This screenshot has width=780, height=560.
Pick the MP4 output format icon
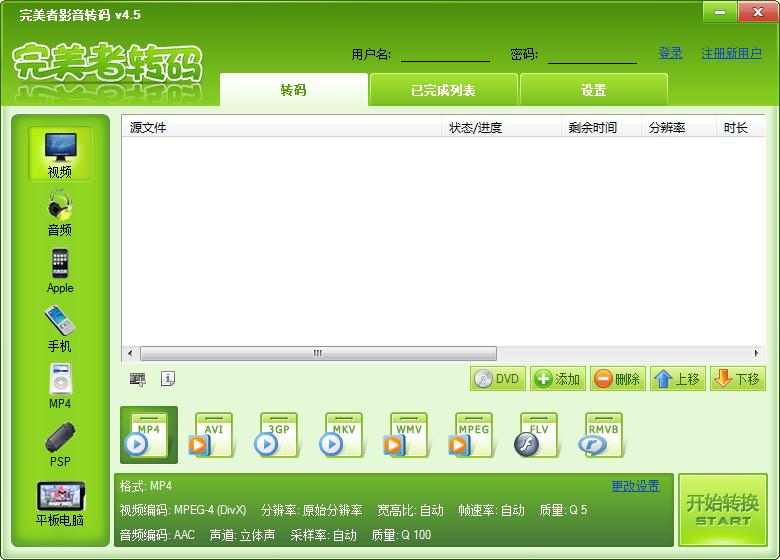(149, 435)
